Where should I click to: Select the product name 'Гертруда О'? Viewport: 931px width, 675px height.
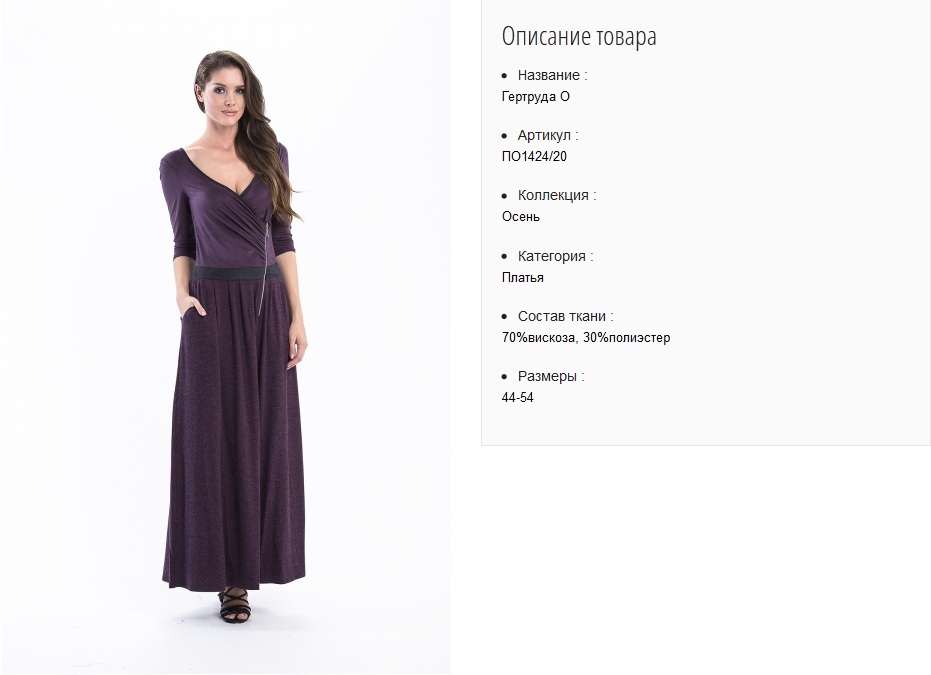(x=536, y=96)
